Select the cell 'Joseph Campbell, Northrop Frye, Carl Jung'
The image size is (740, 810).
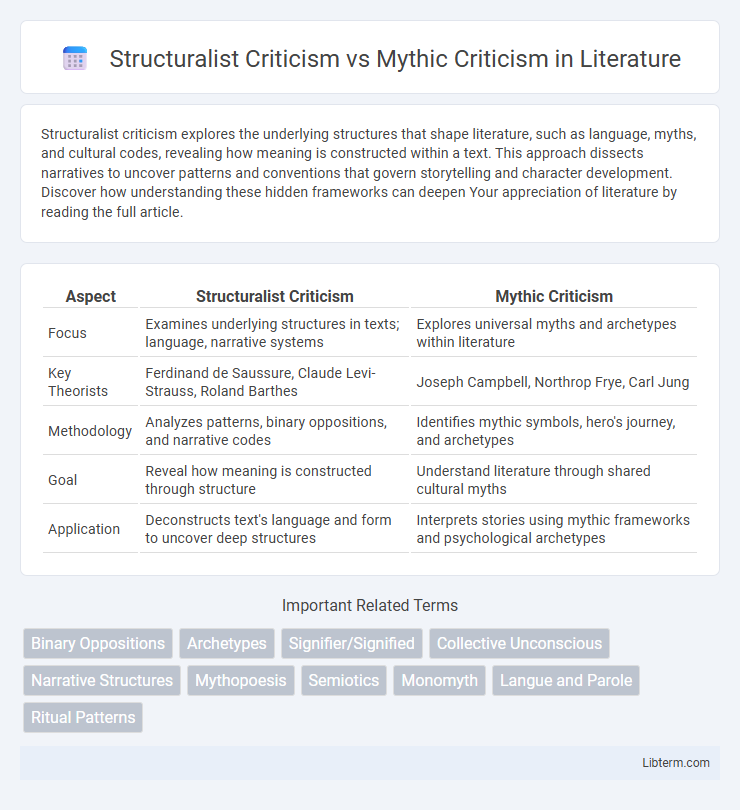tap(554, 382)
